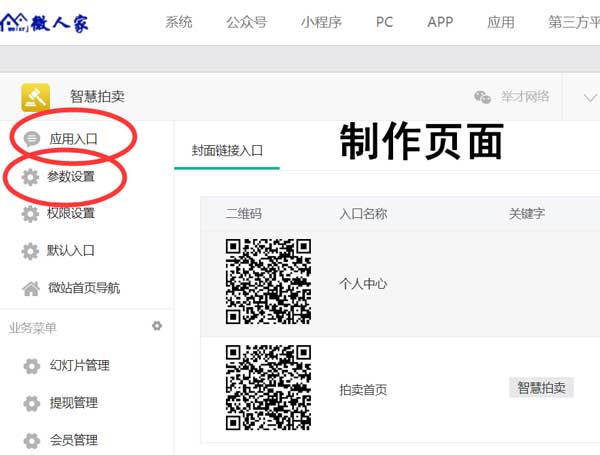Click the 智慧拍卖 app title
Viewport: 600px width, 455px height.
[97, 96]
